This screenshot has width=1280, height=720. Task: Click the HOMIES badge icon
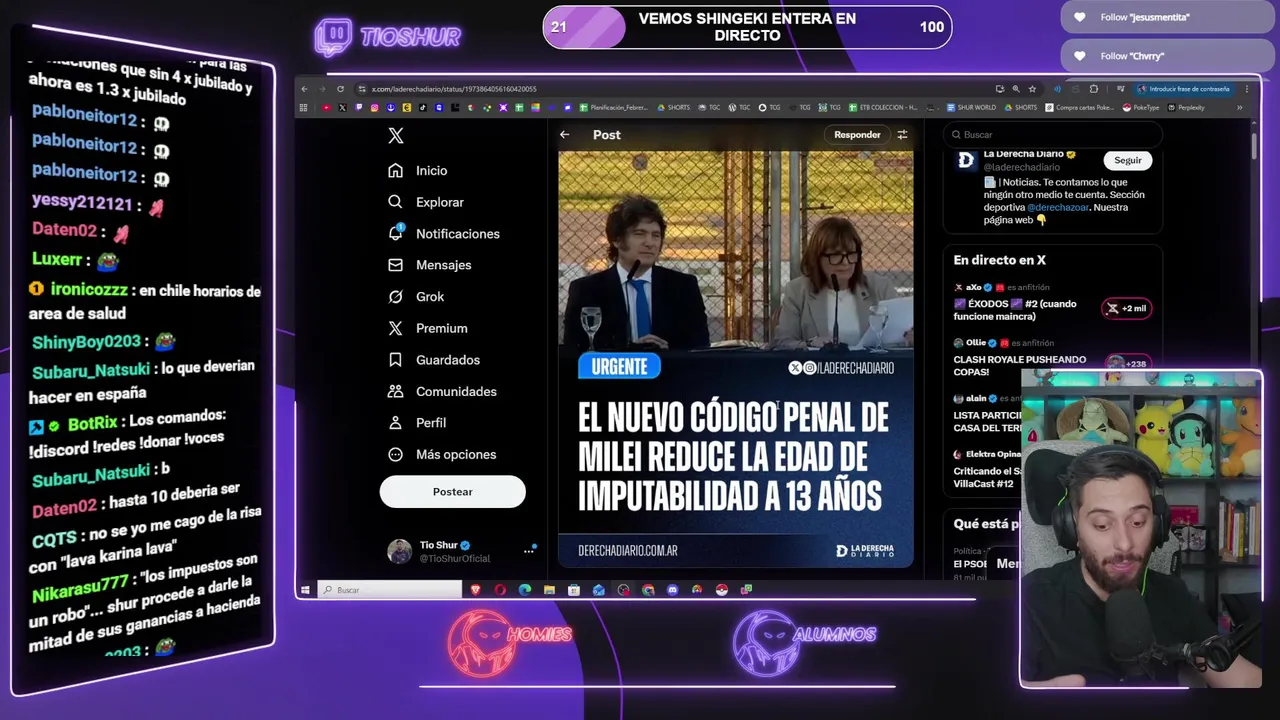[x=510, y=642]
